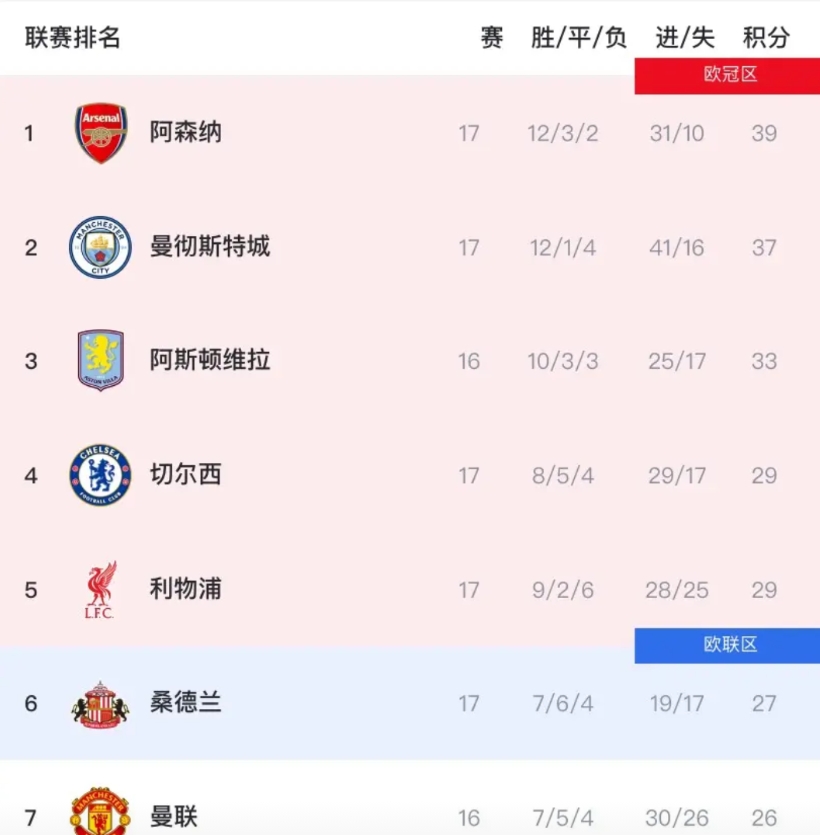Select team name 阿斯顿维拉

pyautogui.click(x=210, y=361)
